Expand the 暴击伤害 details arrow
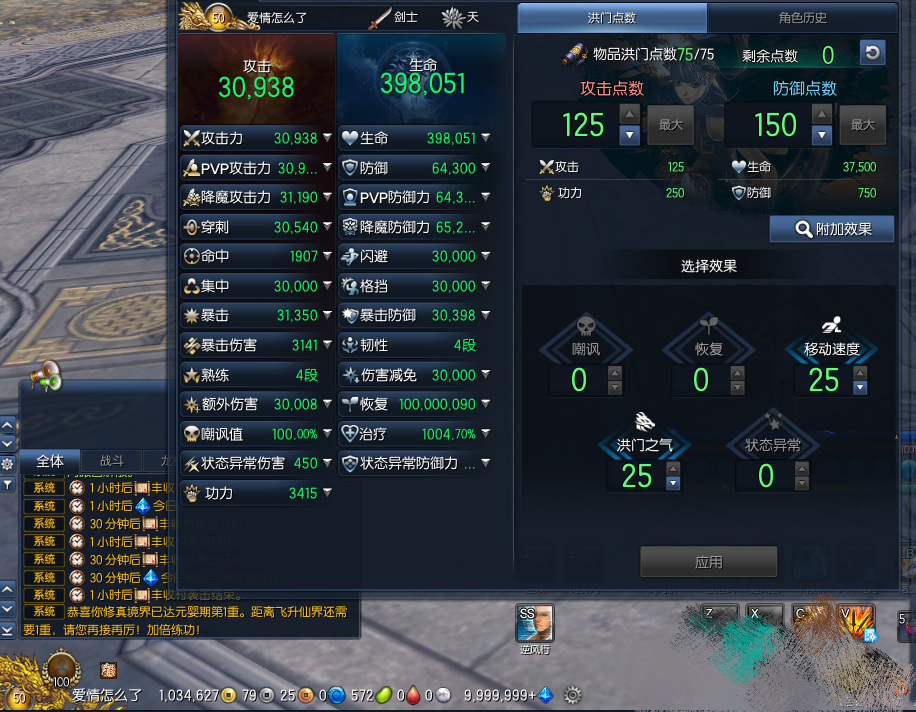 [x=327, y=345]
